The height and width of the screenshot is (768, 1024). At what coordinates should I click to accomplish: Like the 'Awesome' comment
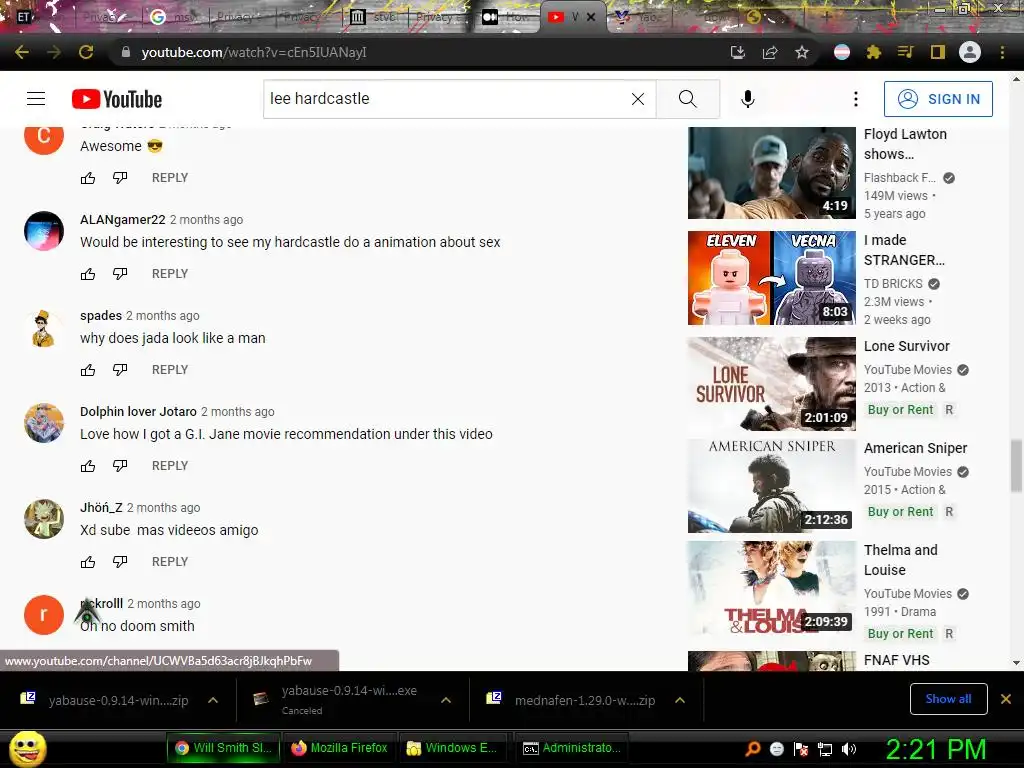pyautogui.click(x=88, y=178)
